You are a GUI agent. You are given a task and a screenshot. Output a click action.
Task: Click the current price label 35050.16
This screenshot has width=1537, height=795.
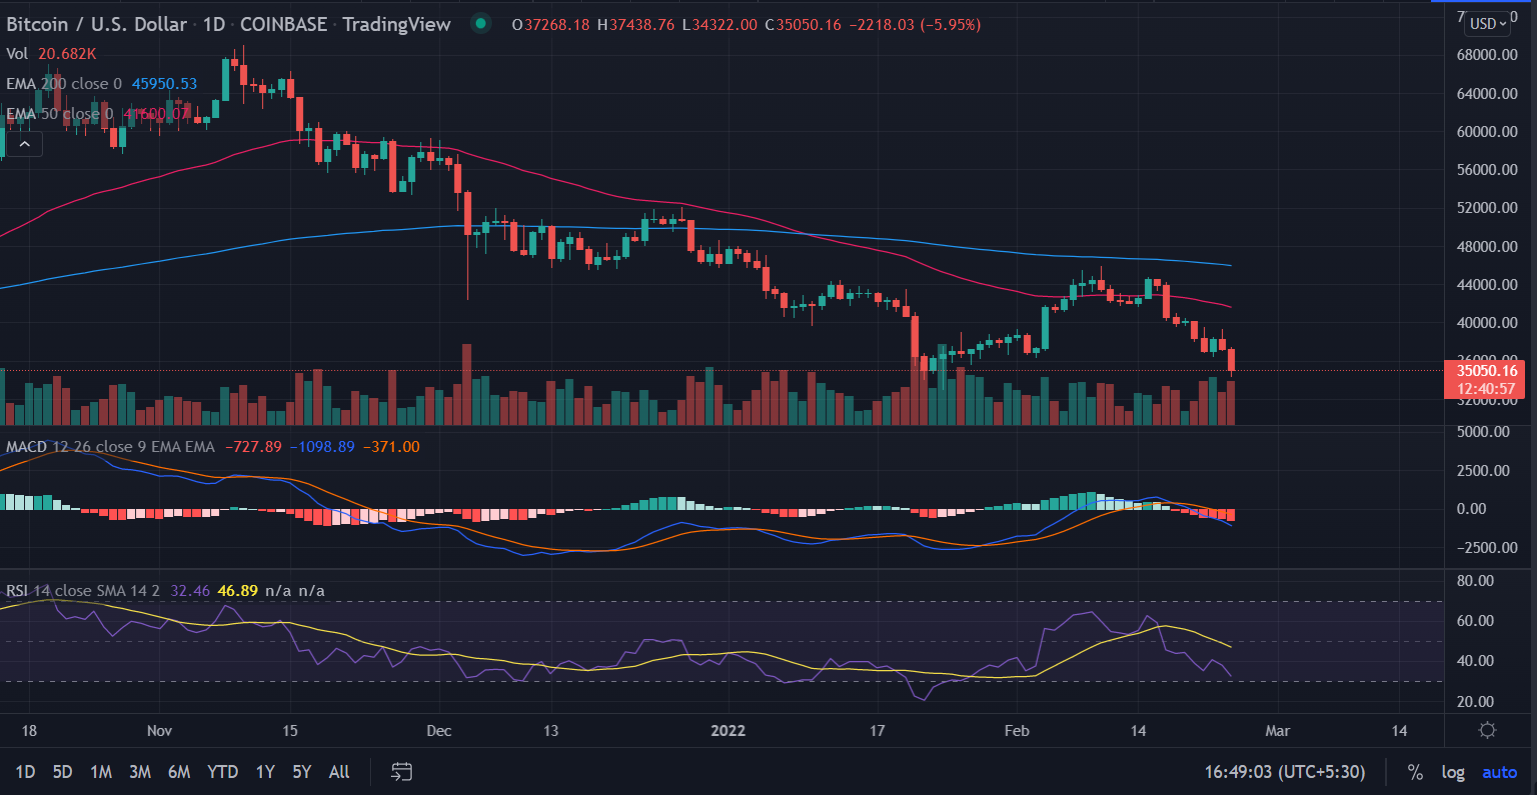click(x=1487, y=371)
